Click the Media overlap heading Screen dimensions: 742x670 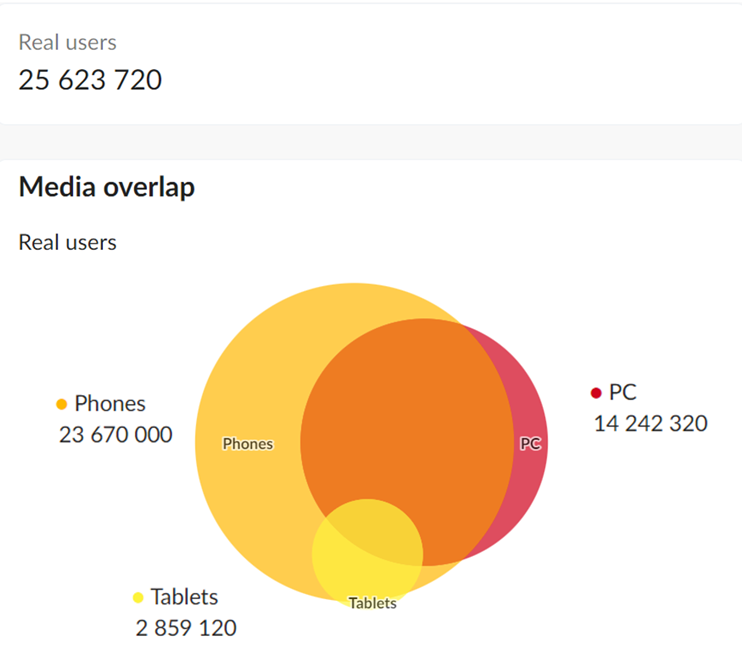click(107, 187)
